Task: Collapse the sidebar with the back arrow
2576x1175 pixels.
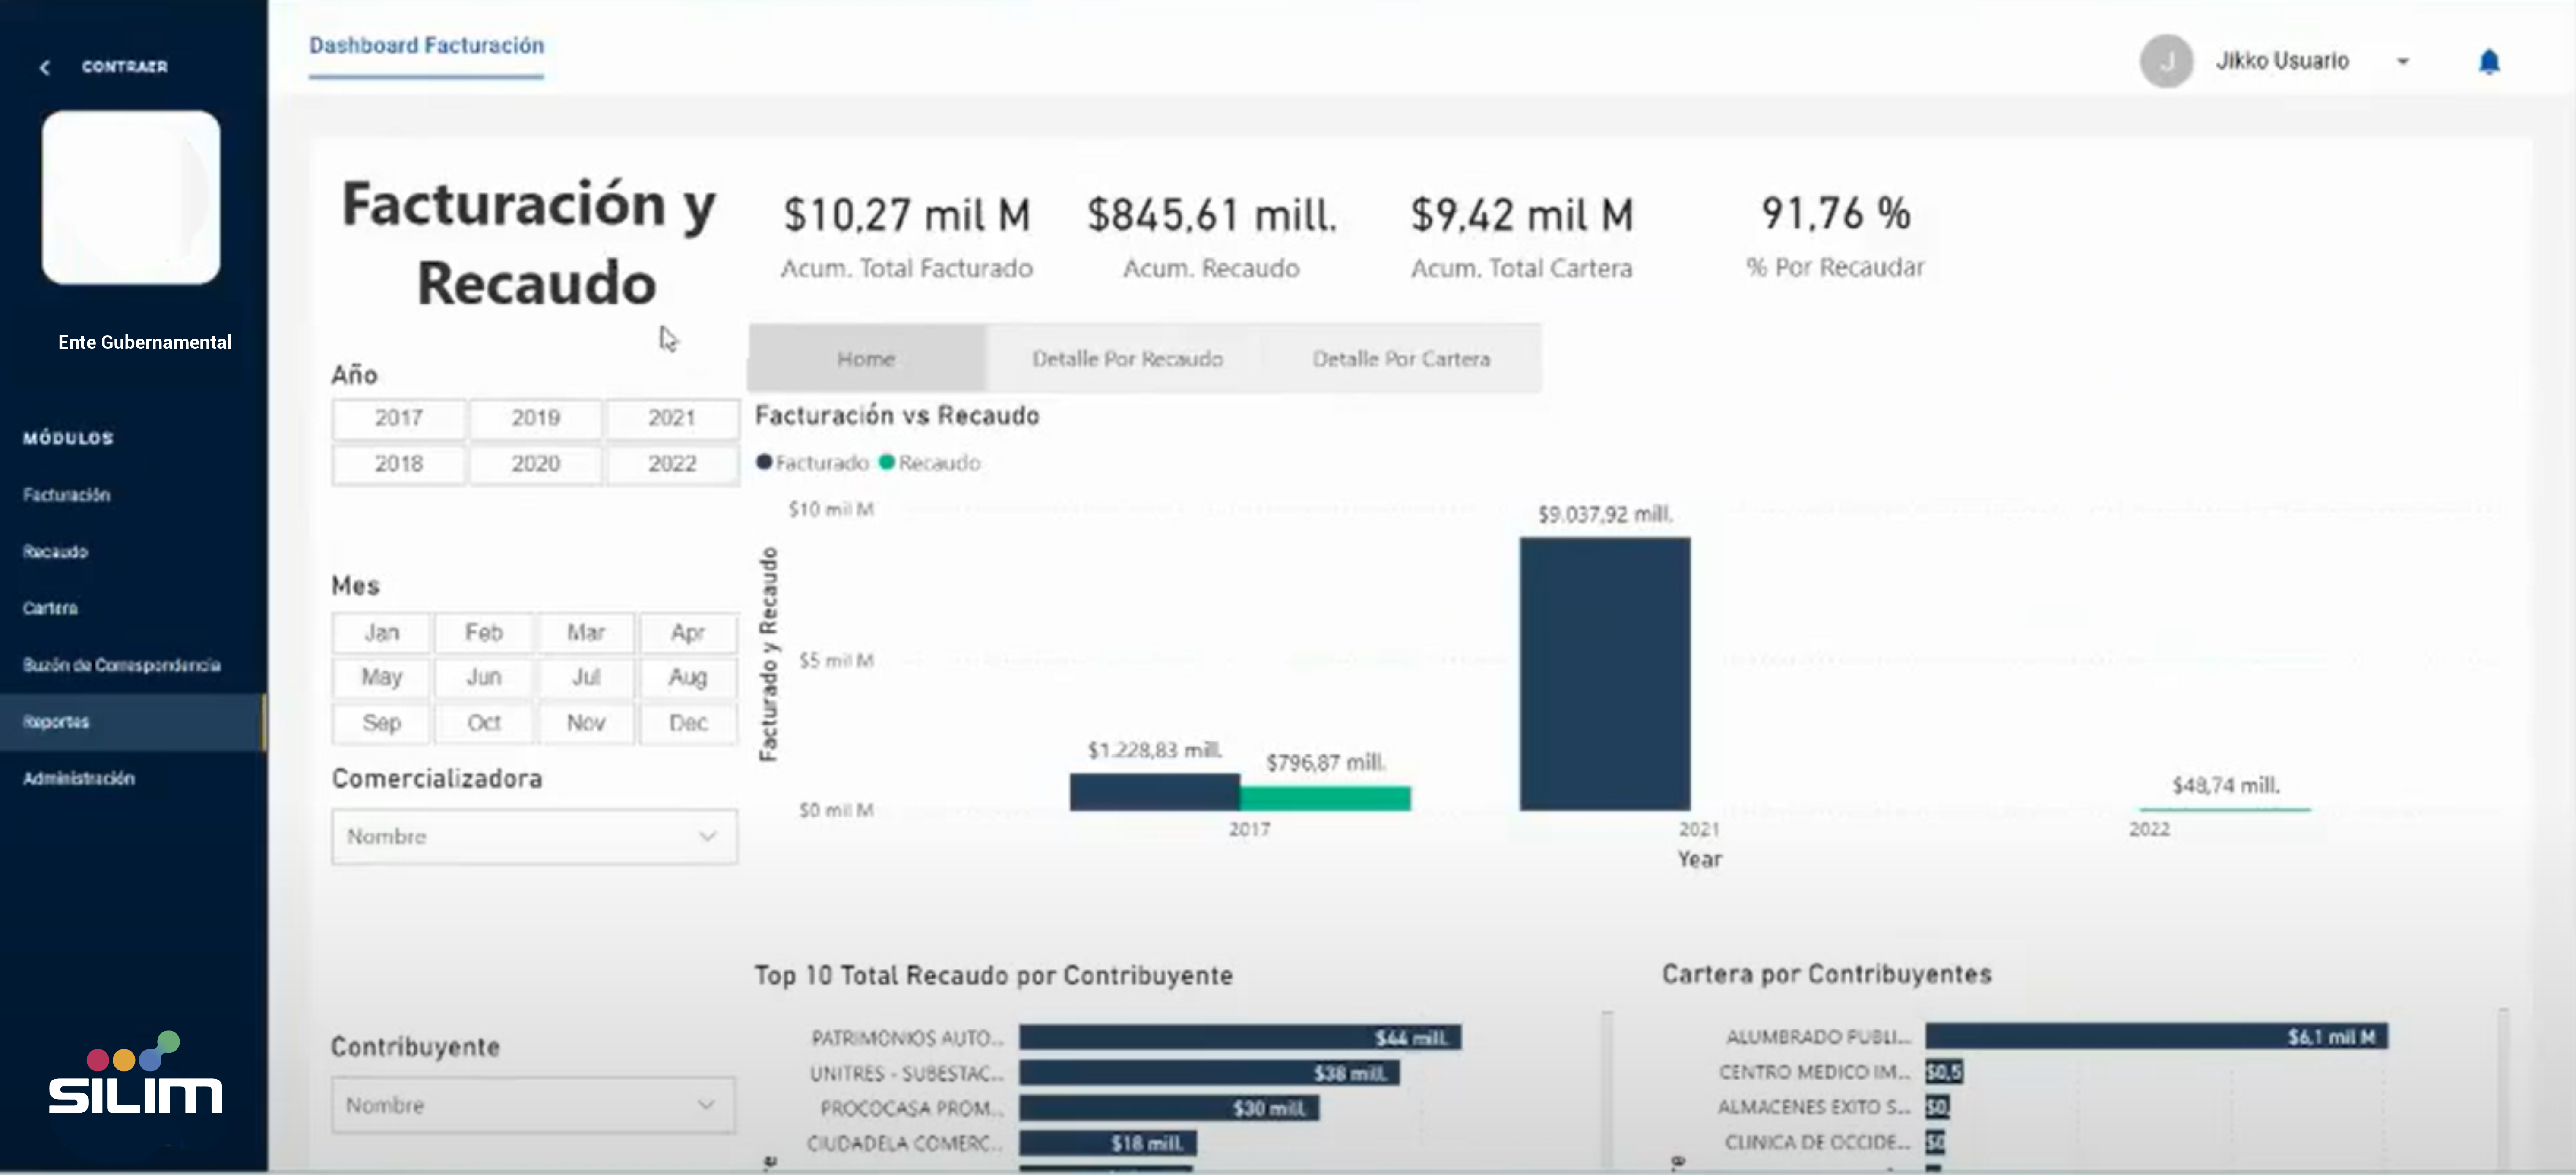Action: [x=44, y=67]
